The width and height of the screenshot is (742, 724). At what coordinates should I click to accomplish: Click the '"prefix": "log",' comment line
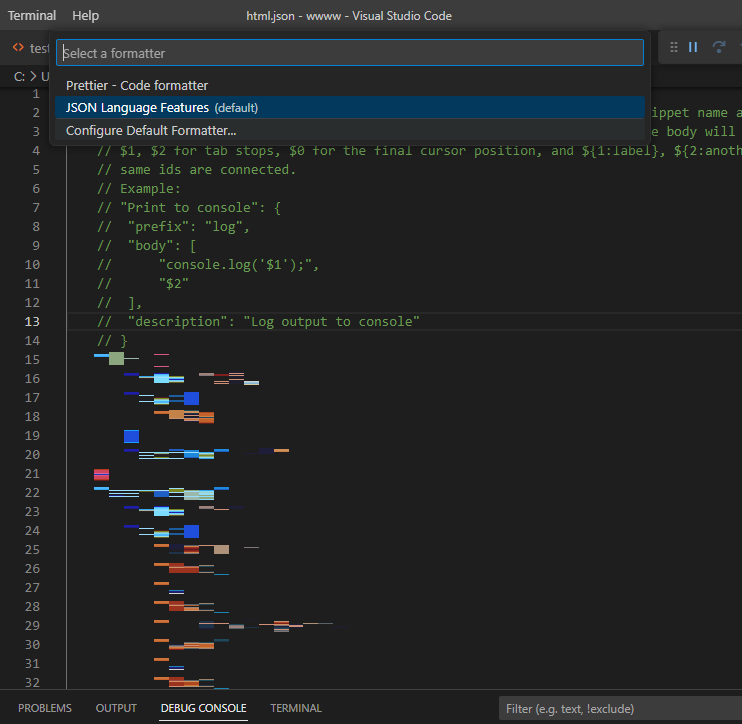point(173,226)
